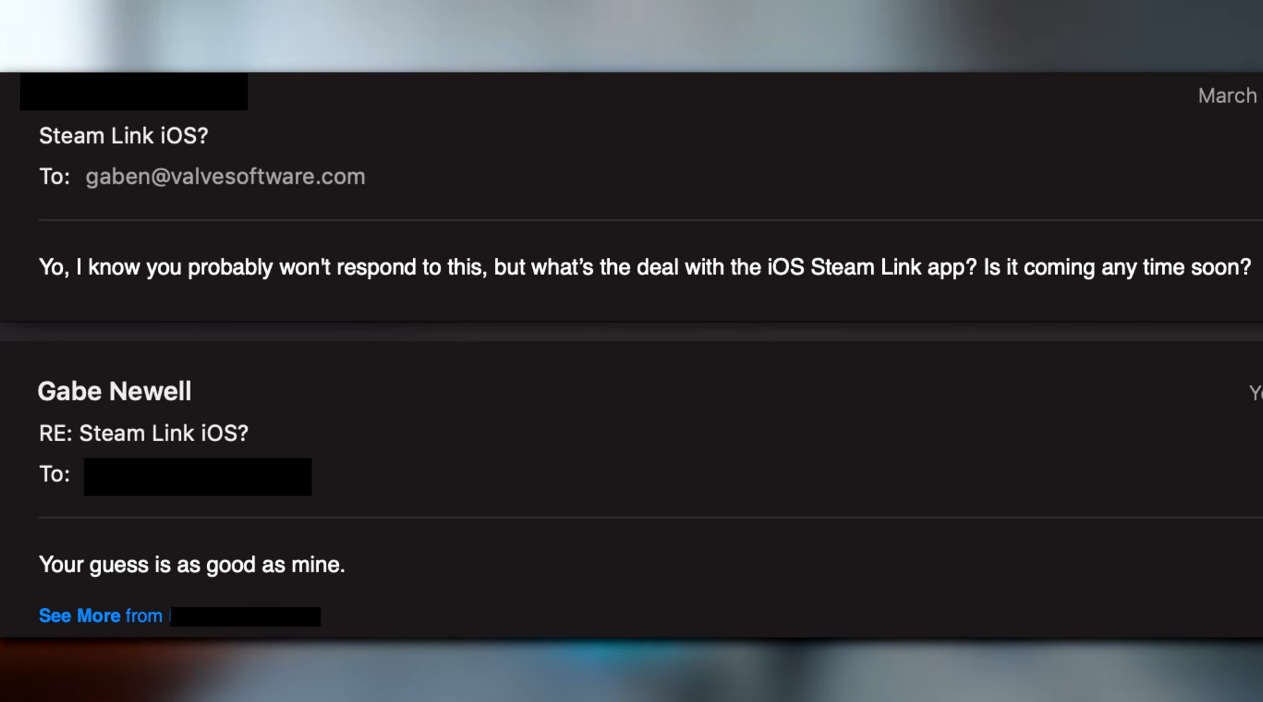This screenshot has height=702, width=1263.
Task: Click the "To:" label in Gabe Newell's reply
Action: tap(54, 474)
